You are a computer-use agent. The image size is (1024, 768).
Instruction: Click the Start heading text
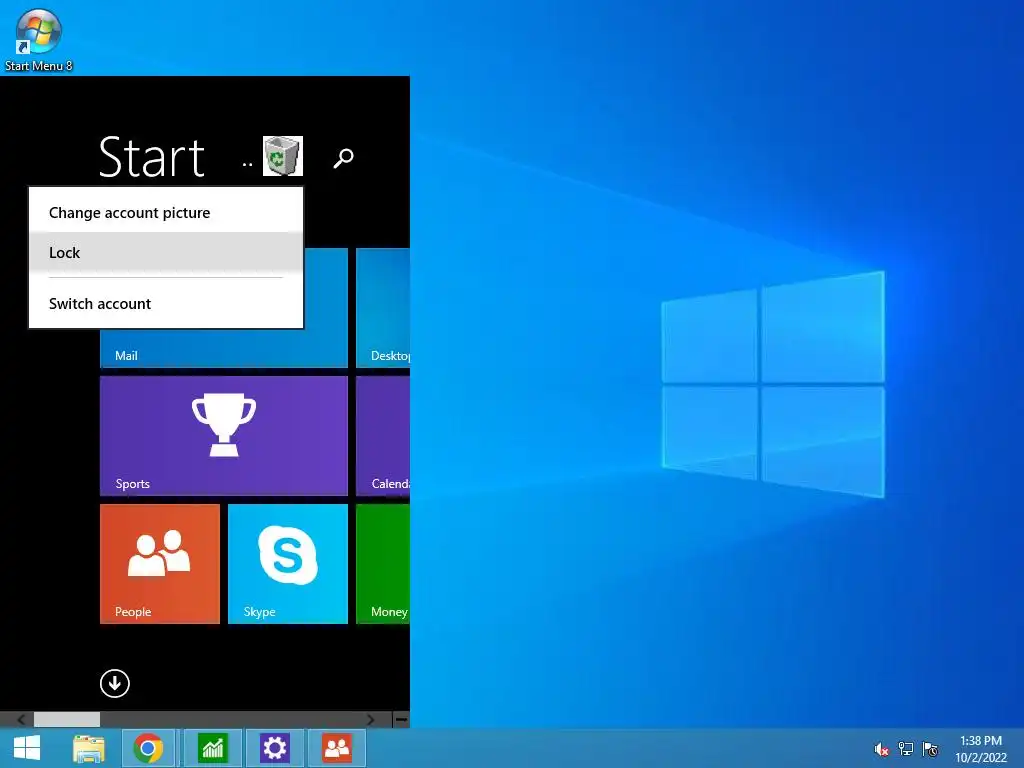point(152,157)
